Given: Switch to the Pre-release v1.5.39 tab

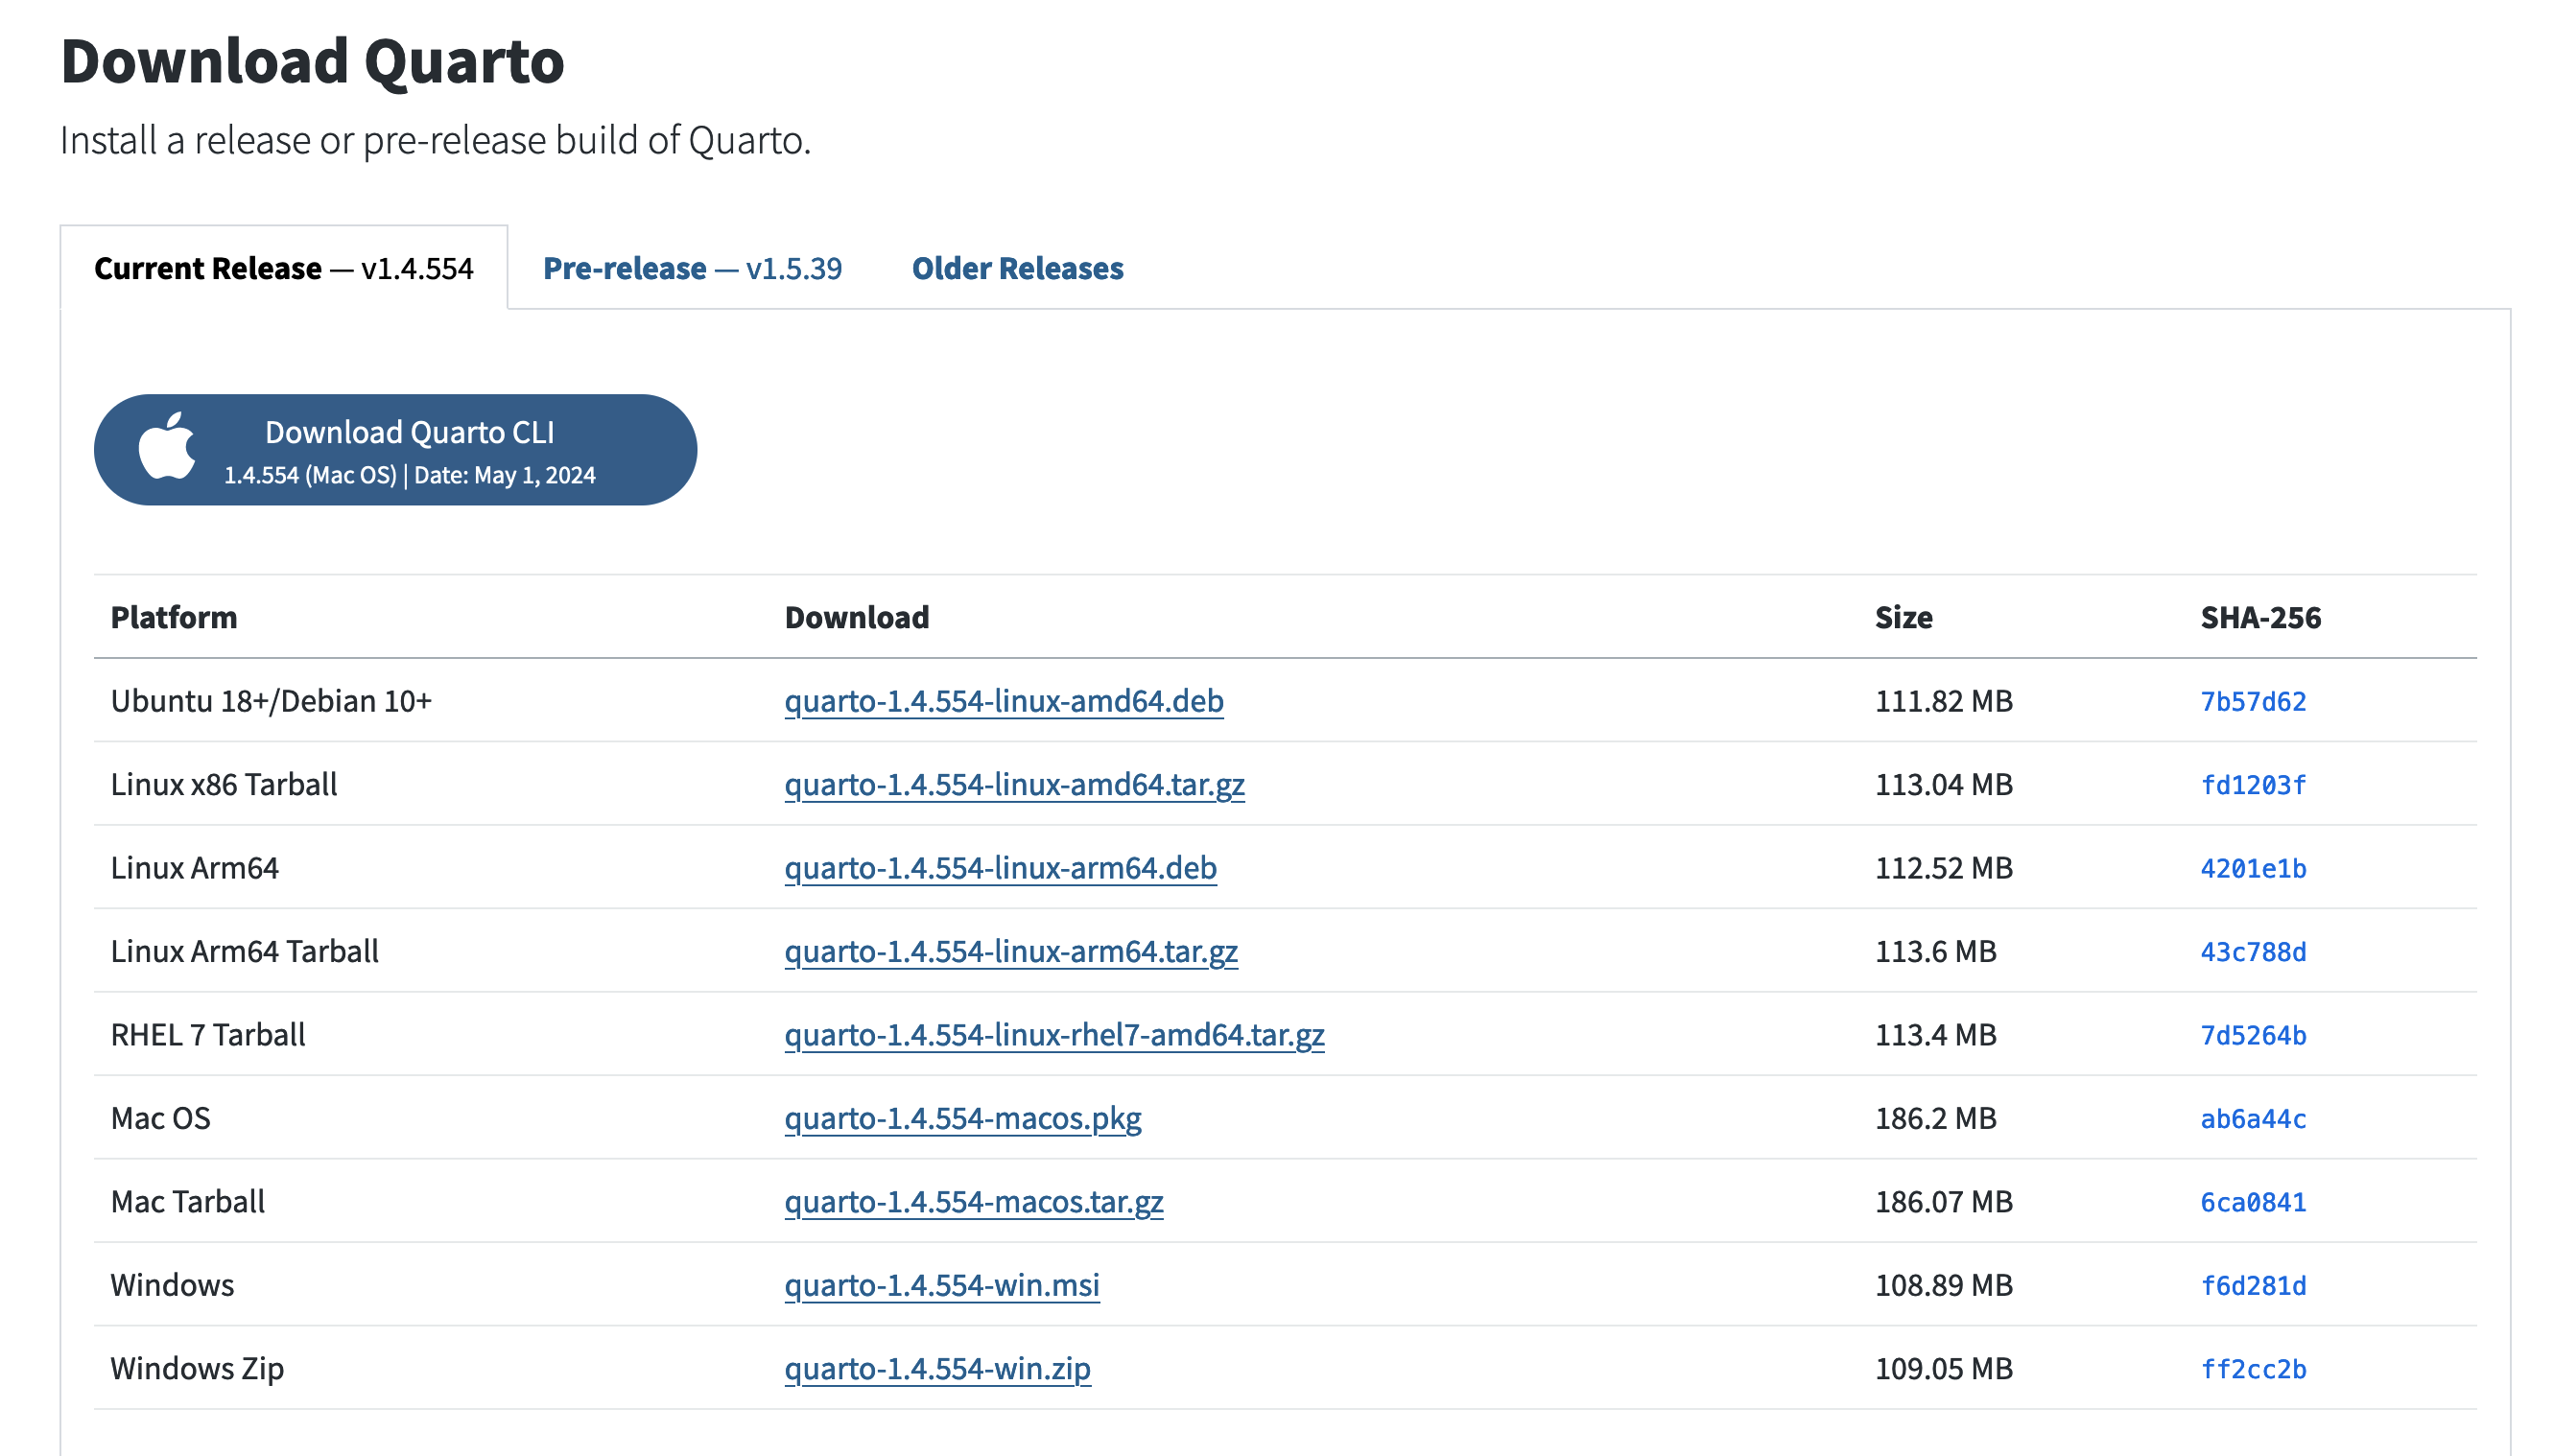Looking at the screenshot, I should (x=691, y=268).
